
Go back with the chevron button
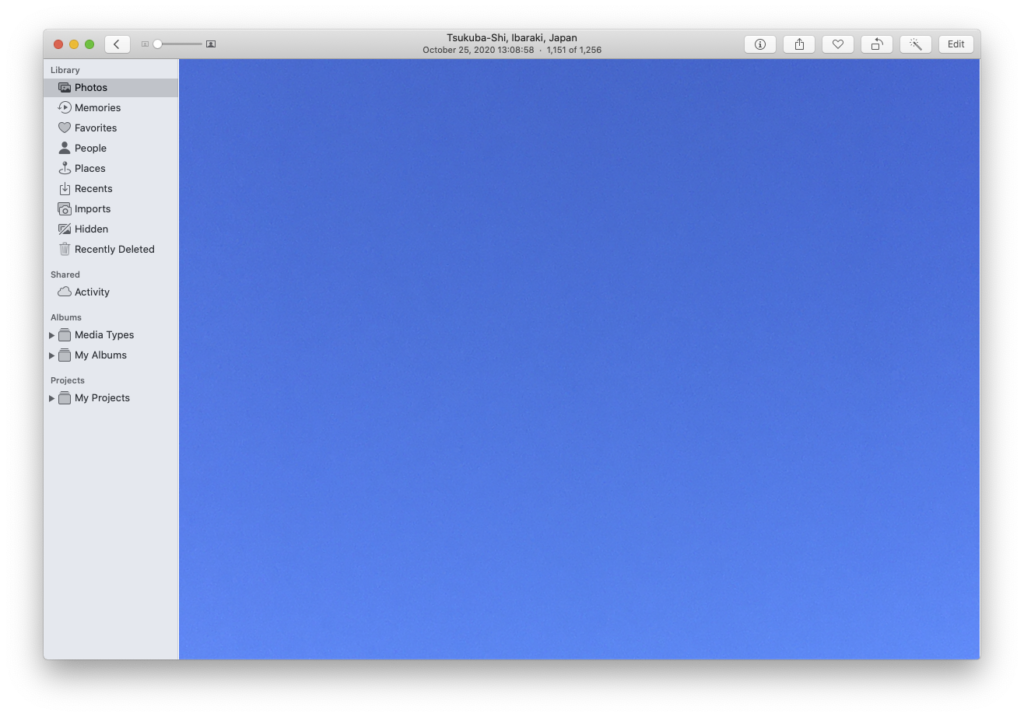[117, 44]
